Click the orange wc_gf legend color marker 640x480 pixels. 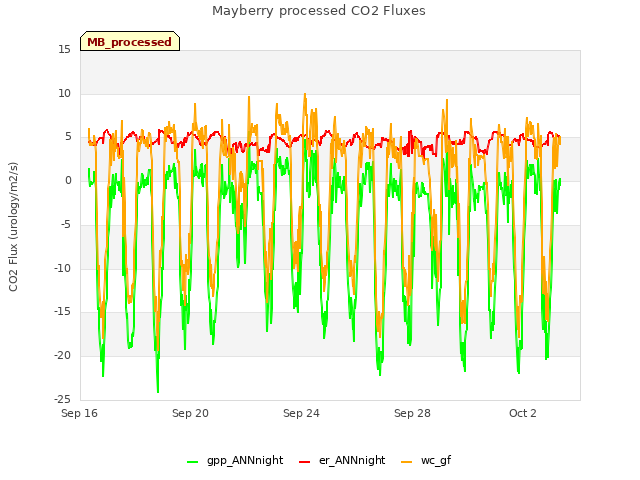click(x=407, y=462)
